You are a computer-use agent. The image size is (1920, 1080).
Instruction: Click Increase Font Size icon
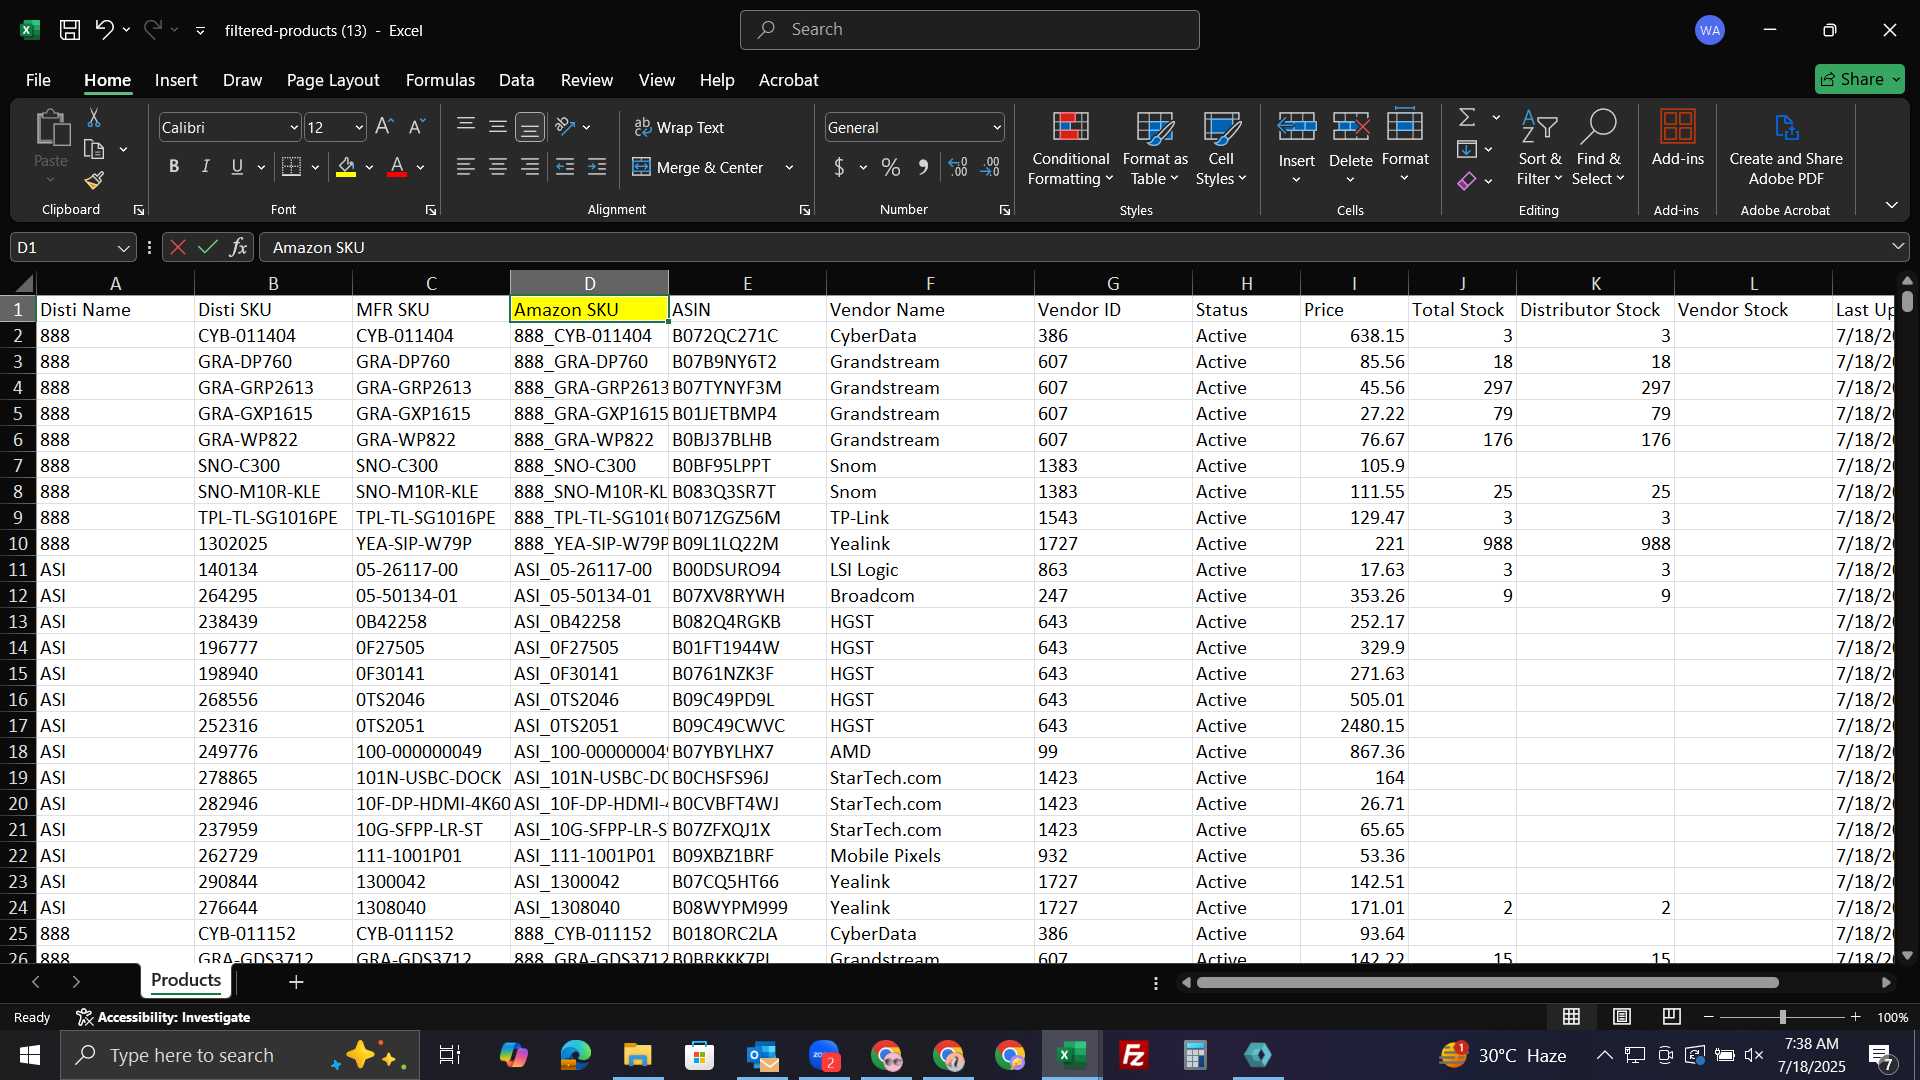pos(384,127)
